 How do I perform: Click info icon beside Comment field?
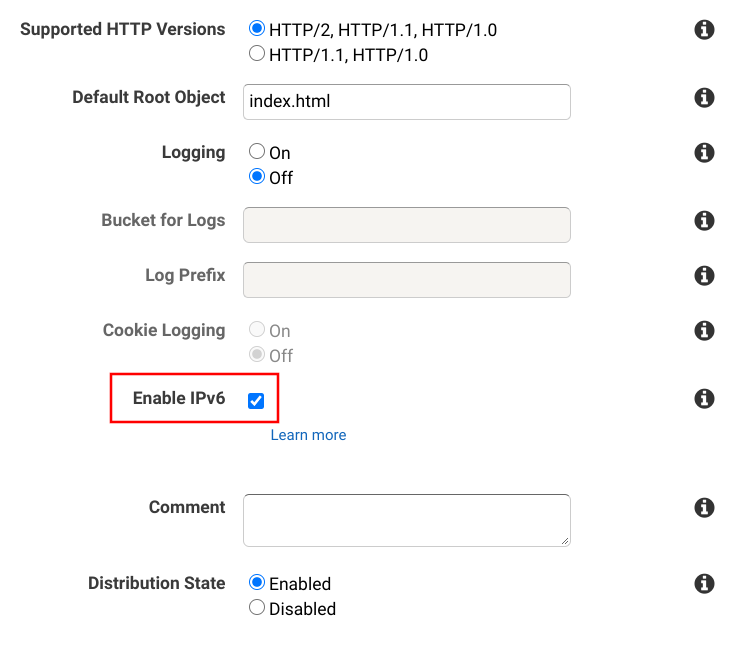point(704,508)
